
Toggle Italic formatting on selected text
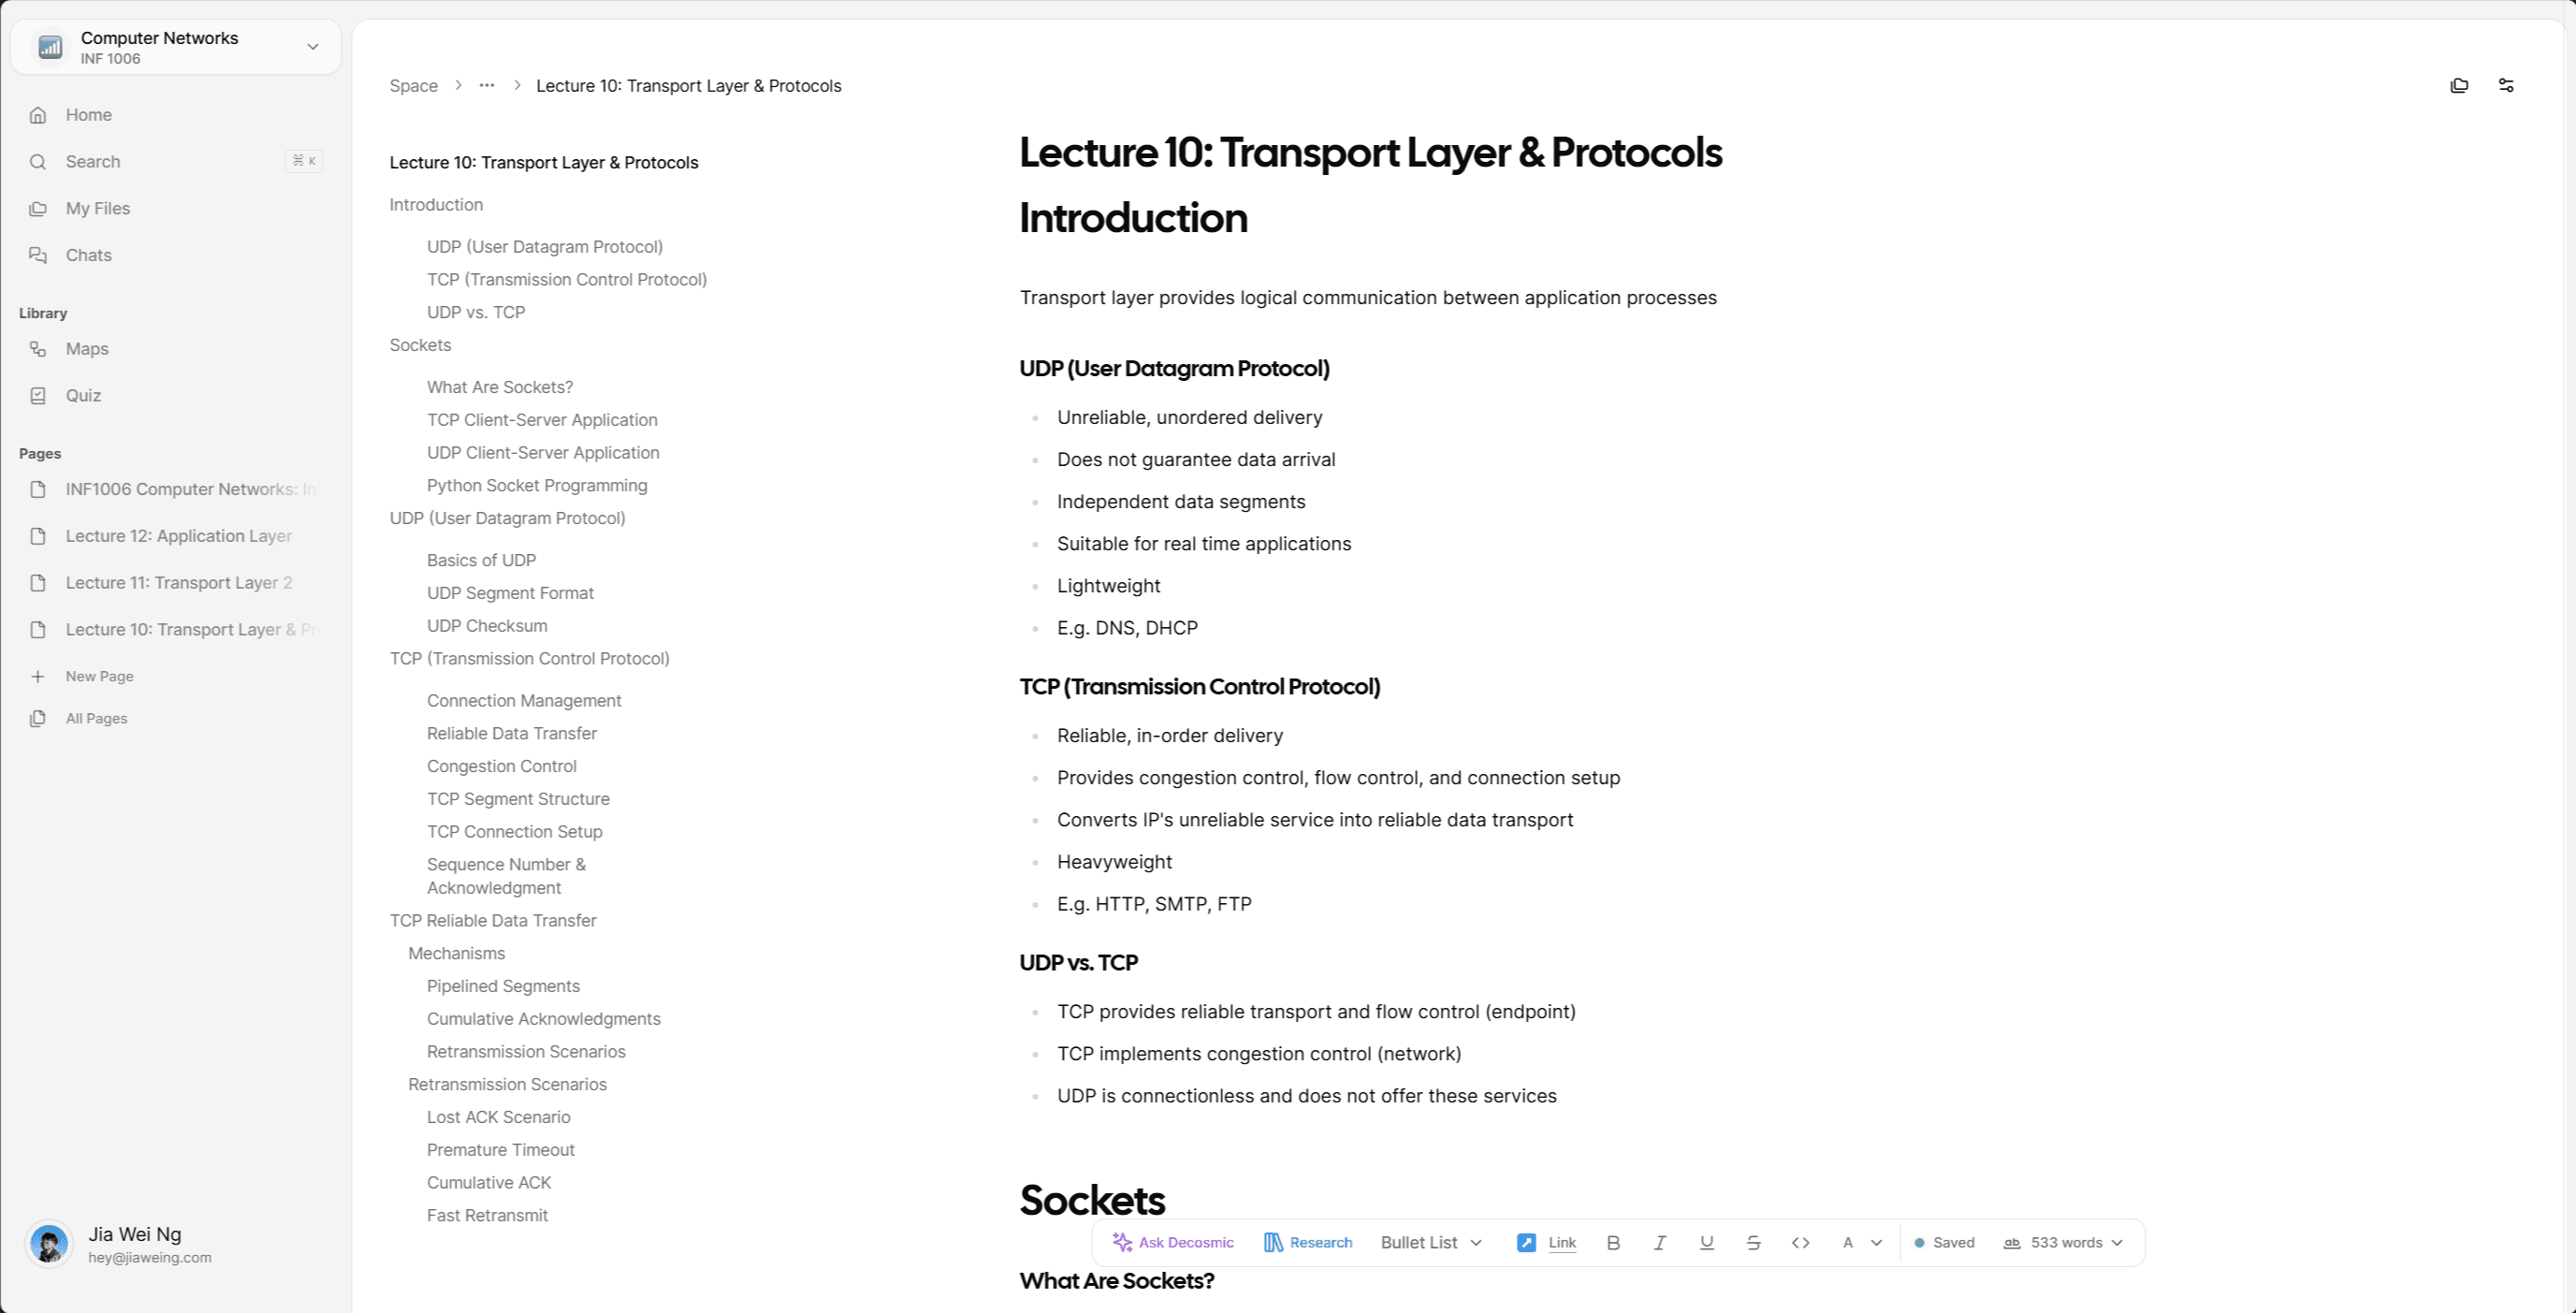[1661, 1241]
